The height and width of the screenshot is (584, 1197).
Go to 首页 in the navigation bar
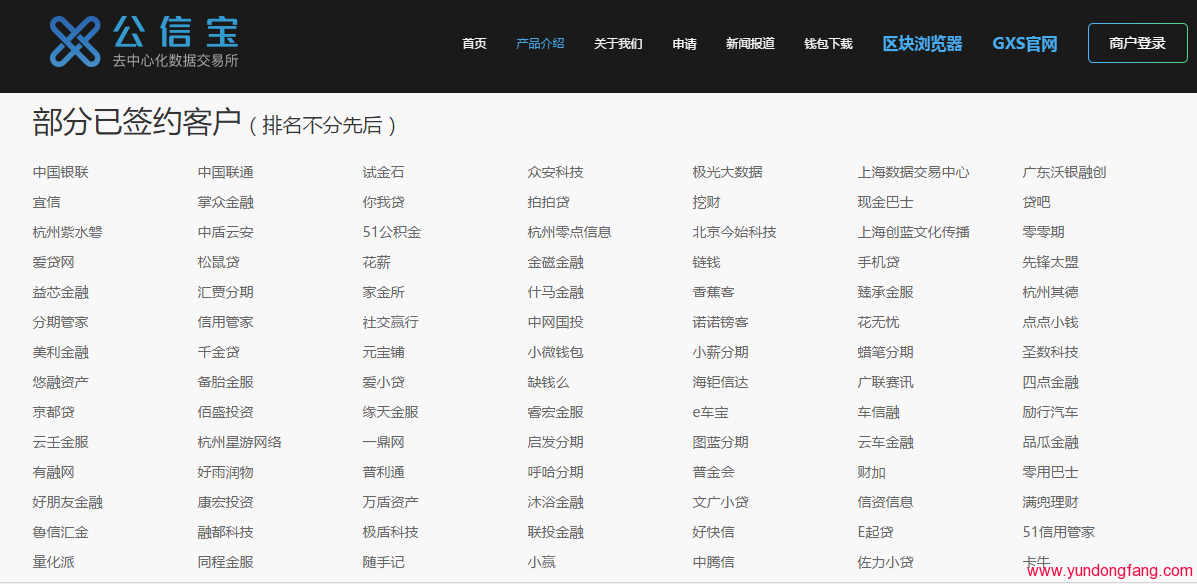click(473, 43)
